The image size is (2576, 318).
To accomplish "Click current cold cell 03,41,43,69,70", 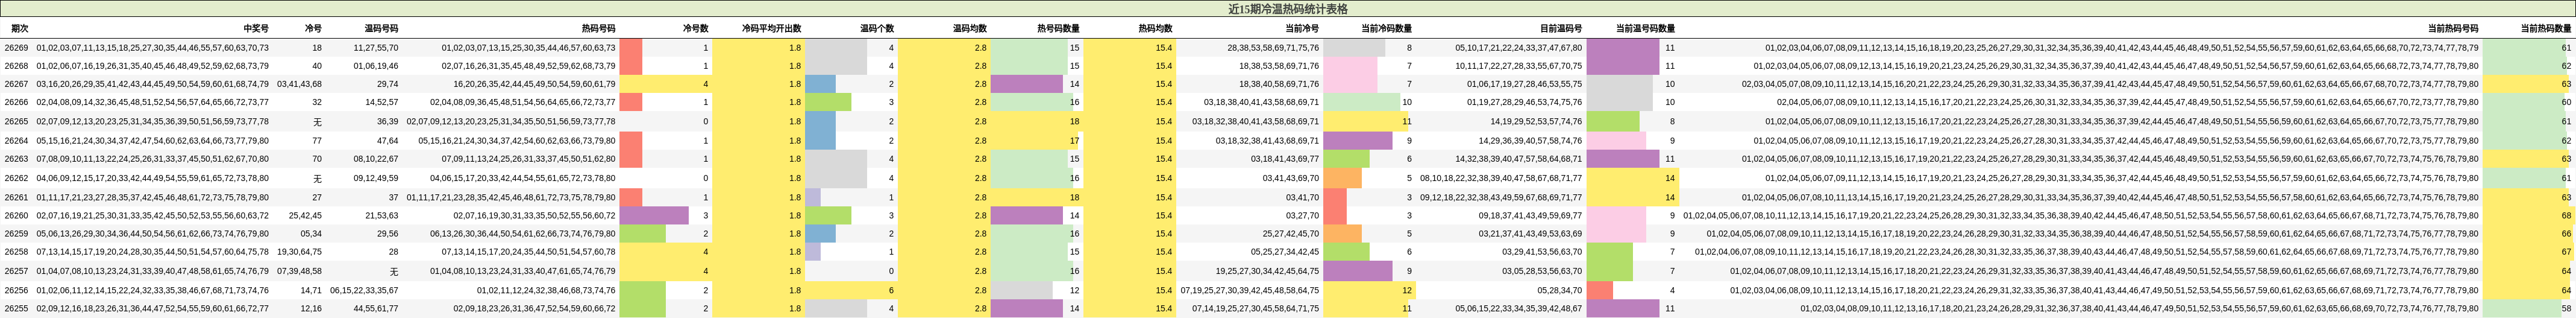I will 1290,178.
